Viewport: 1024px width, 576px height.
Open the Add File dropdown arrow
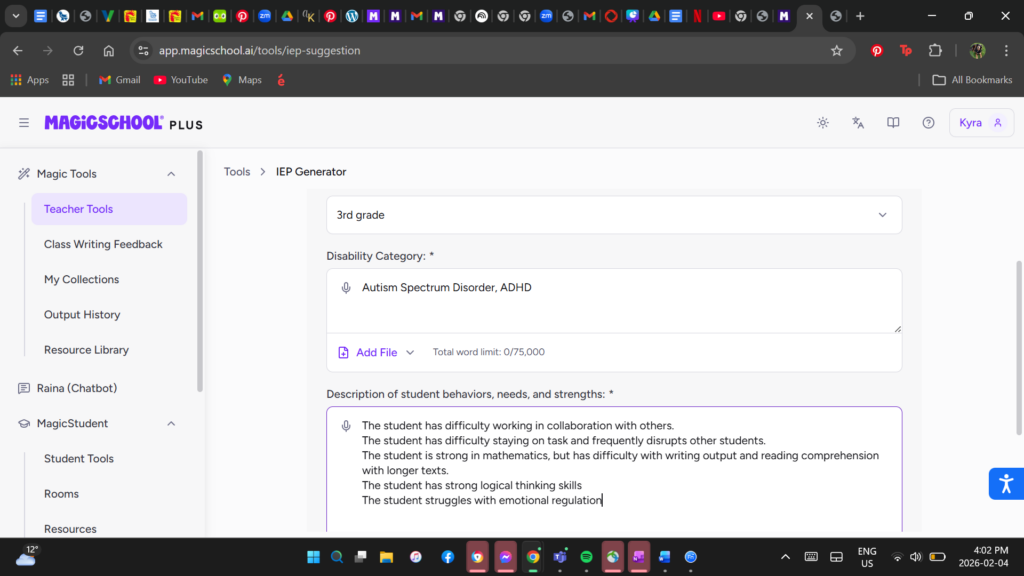tap(410, 352)
